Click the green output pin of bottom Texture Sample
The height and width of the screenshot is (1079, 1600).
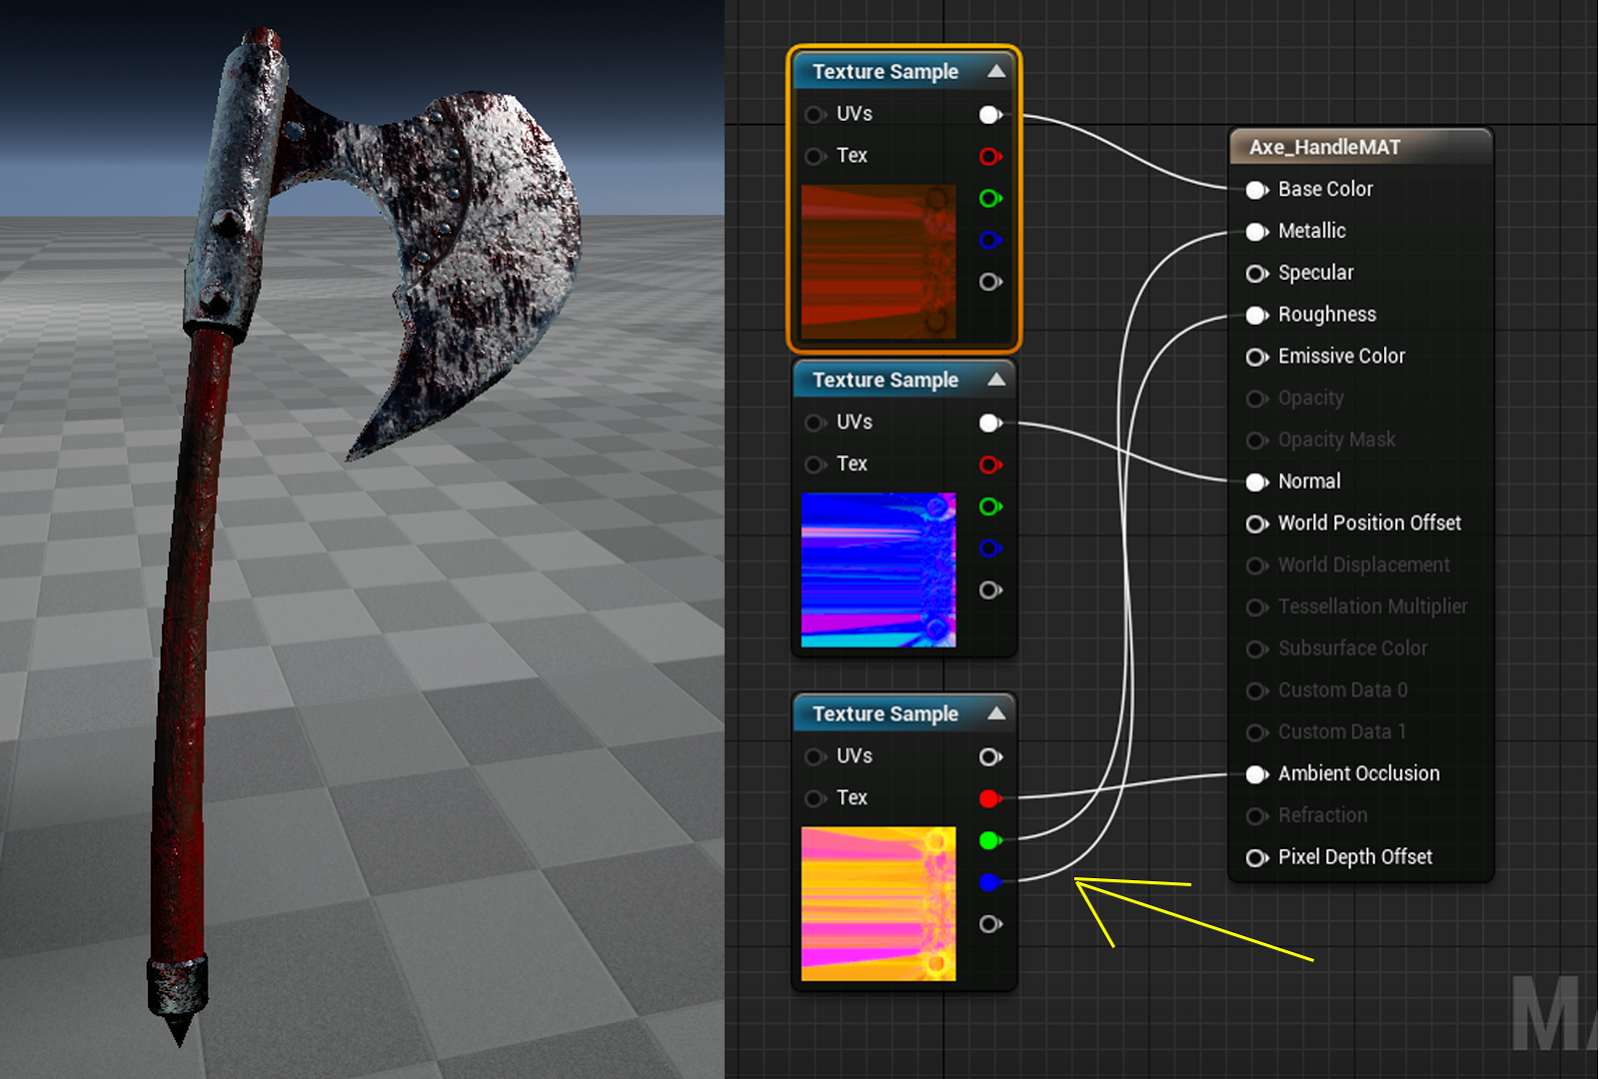click(x=990, y=840)
